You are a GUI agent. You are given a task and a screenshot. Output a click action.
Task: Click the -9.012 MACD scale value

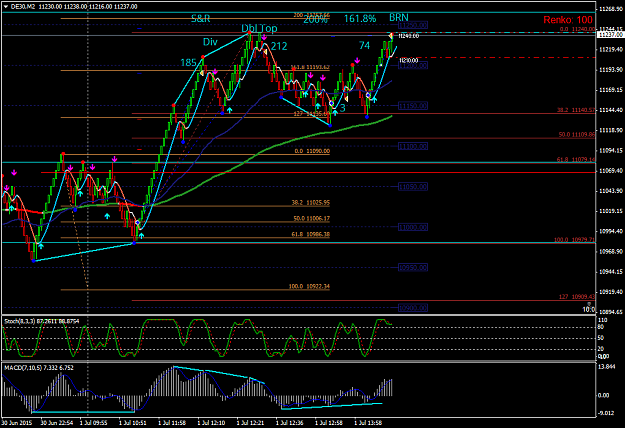[x=607, y=413]
